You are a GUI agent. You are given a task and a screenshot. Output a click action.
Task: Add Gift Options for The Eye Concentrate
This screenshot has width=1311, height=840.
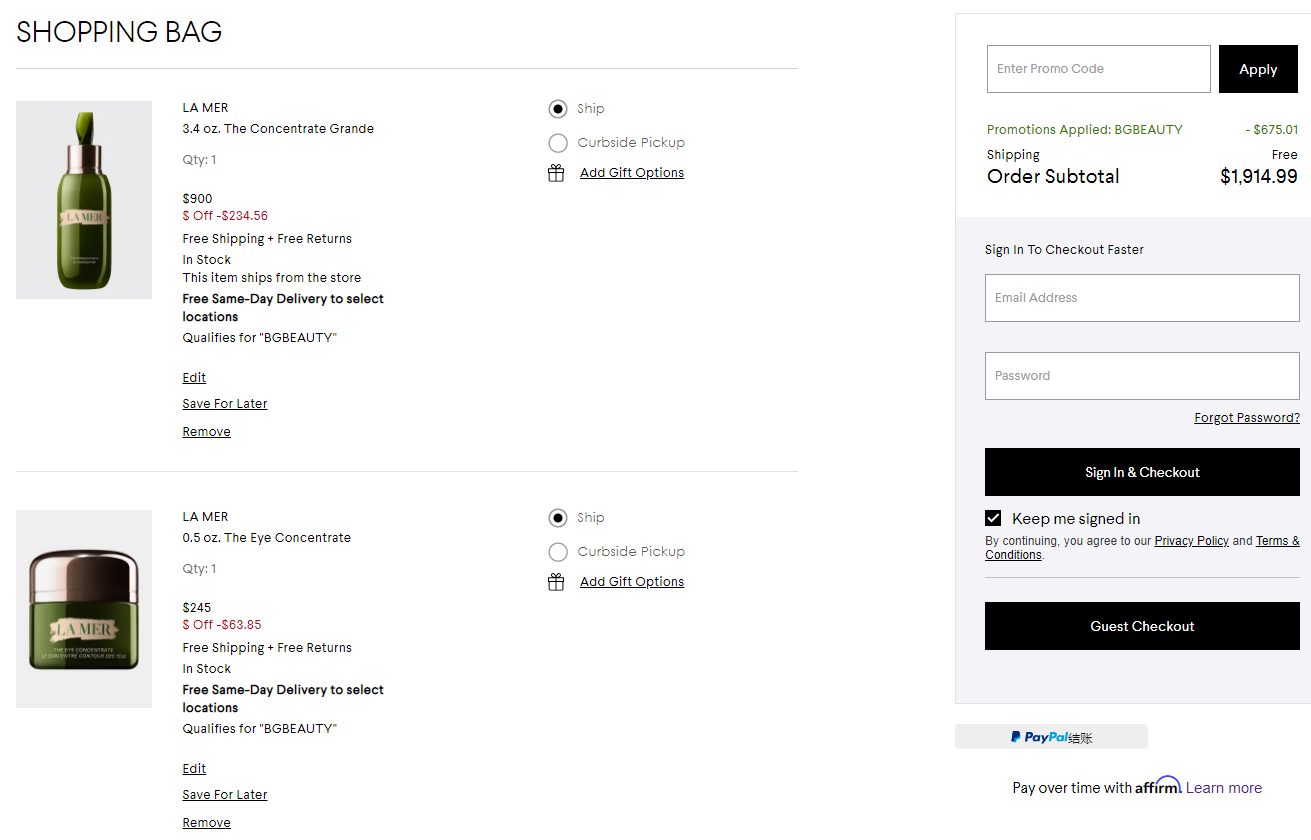click(x=632, y=582)
